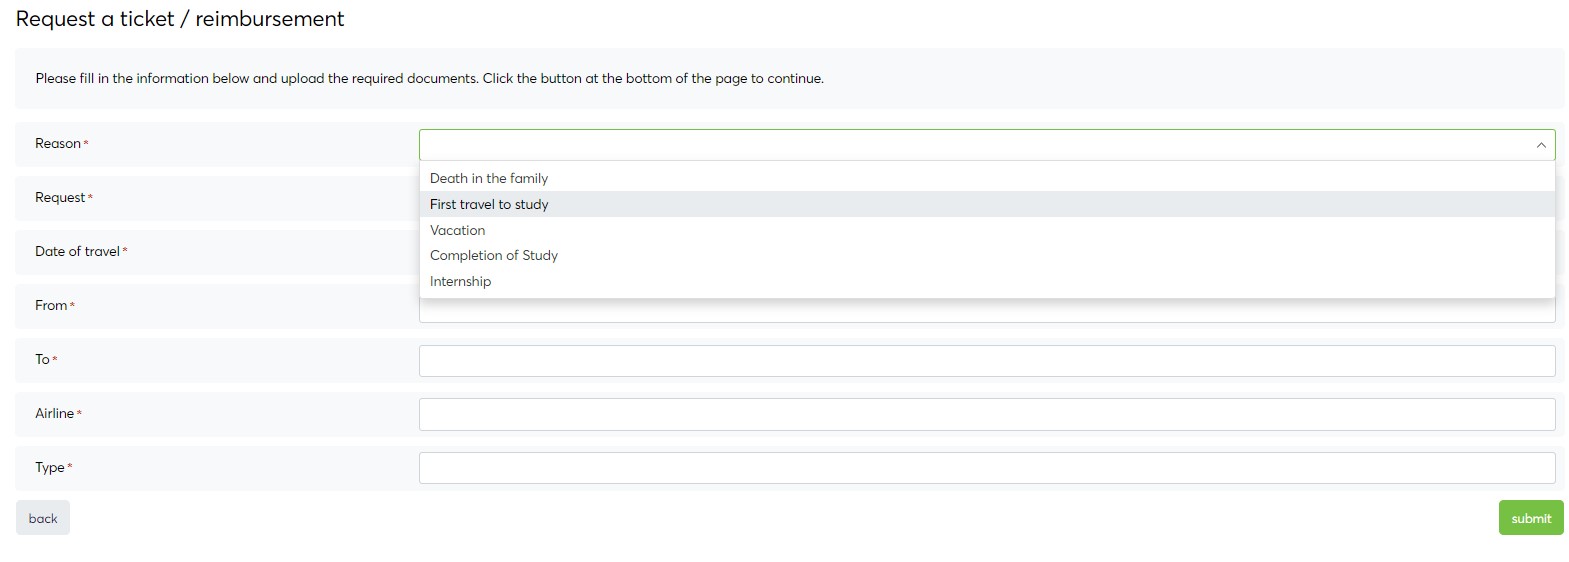The image size is (1569, 562).
Task: Click the green submit button
Action: [1530, 518]
